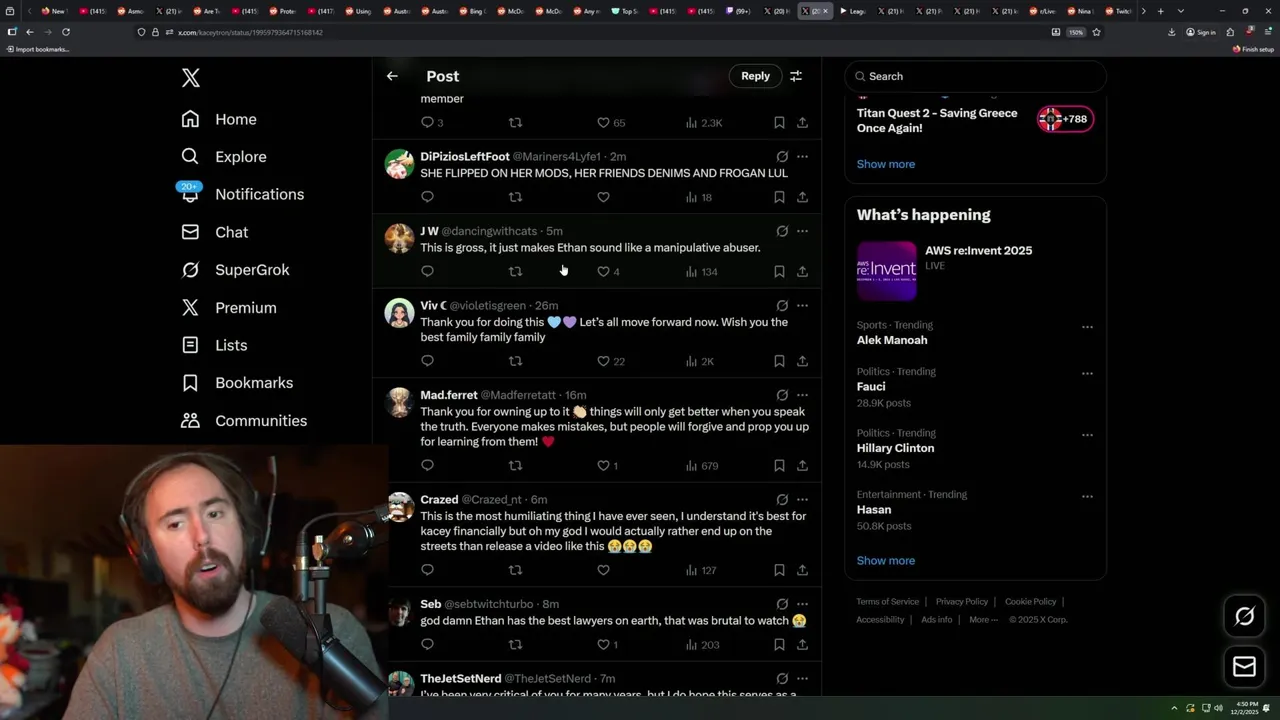Bookmark J W's post
This screenshot has height=720, width=1280.
click(779, 271)
